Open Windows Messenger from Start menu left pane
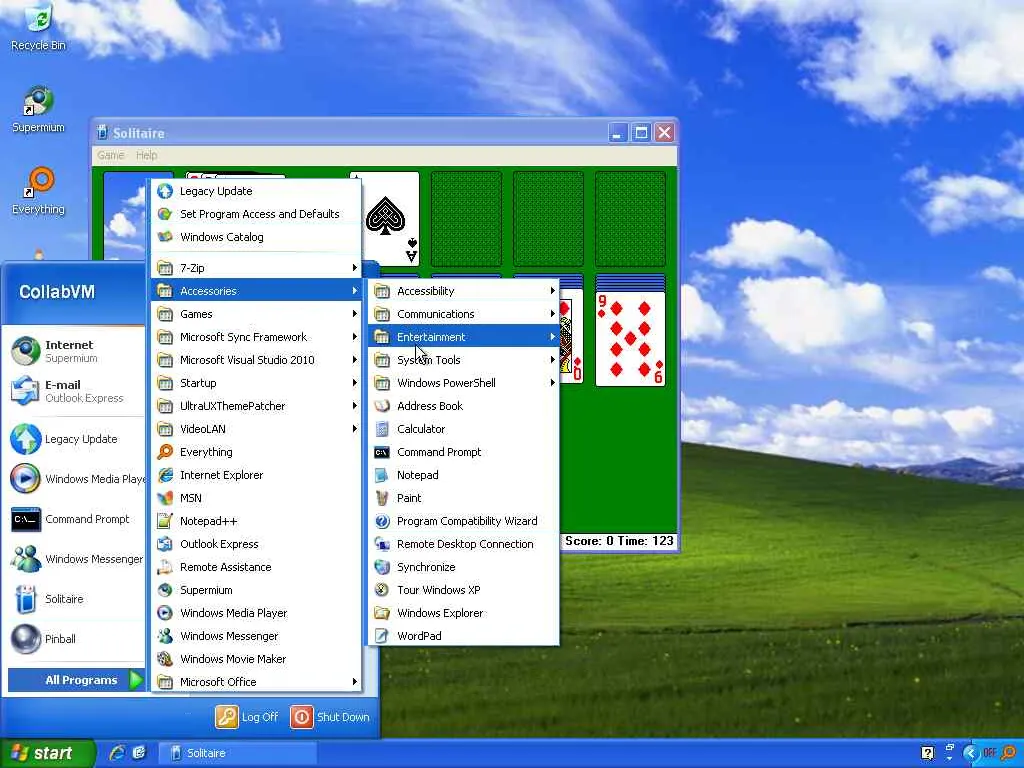Image resolution: width=1024 pixels, height=768 pixels. click(x=76, y=559)
